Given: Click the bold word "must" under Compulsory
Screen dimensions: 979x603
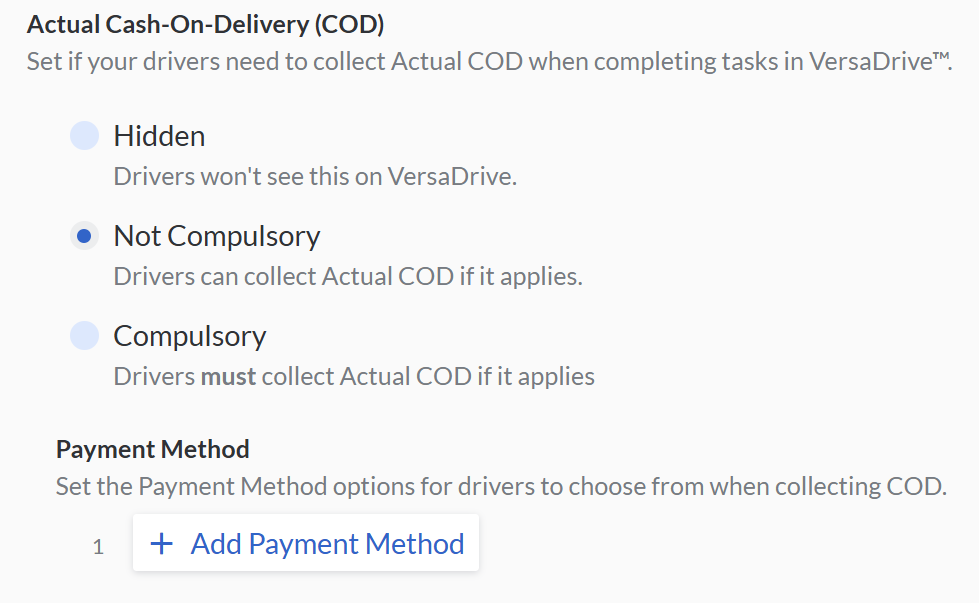Looking at the screenshot, I should click(x=229, y=377).
